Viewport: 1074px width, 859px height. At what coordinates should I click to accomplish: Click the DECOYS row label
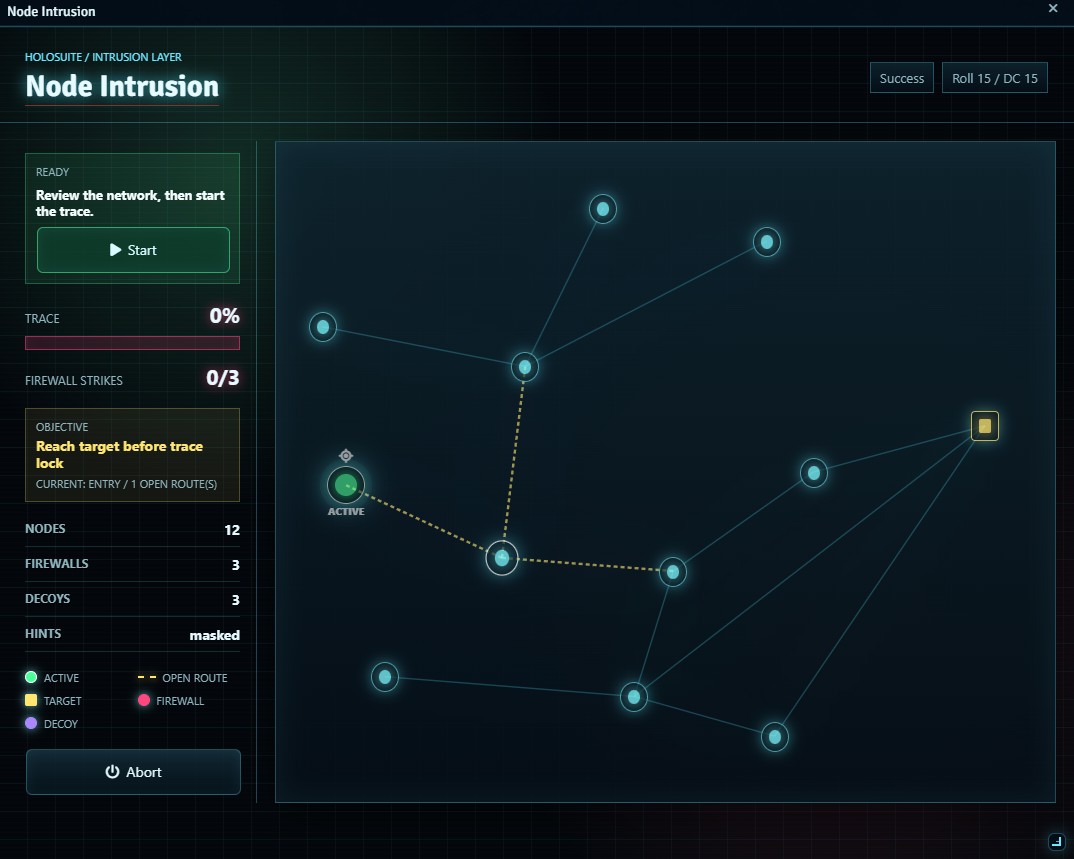coord(47,599)
